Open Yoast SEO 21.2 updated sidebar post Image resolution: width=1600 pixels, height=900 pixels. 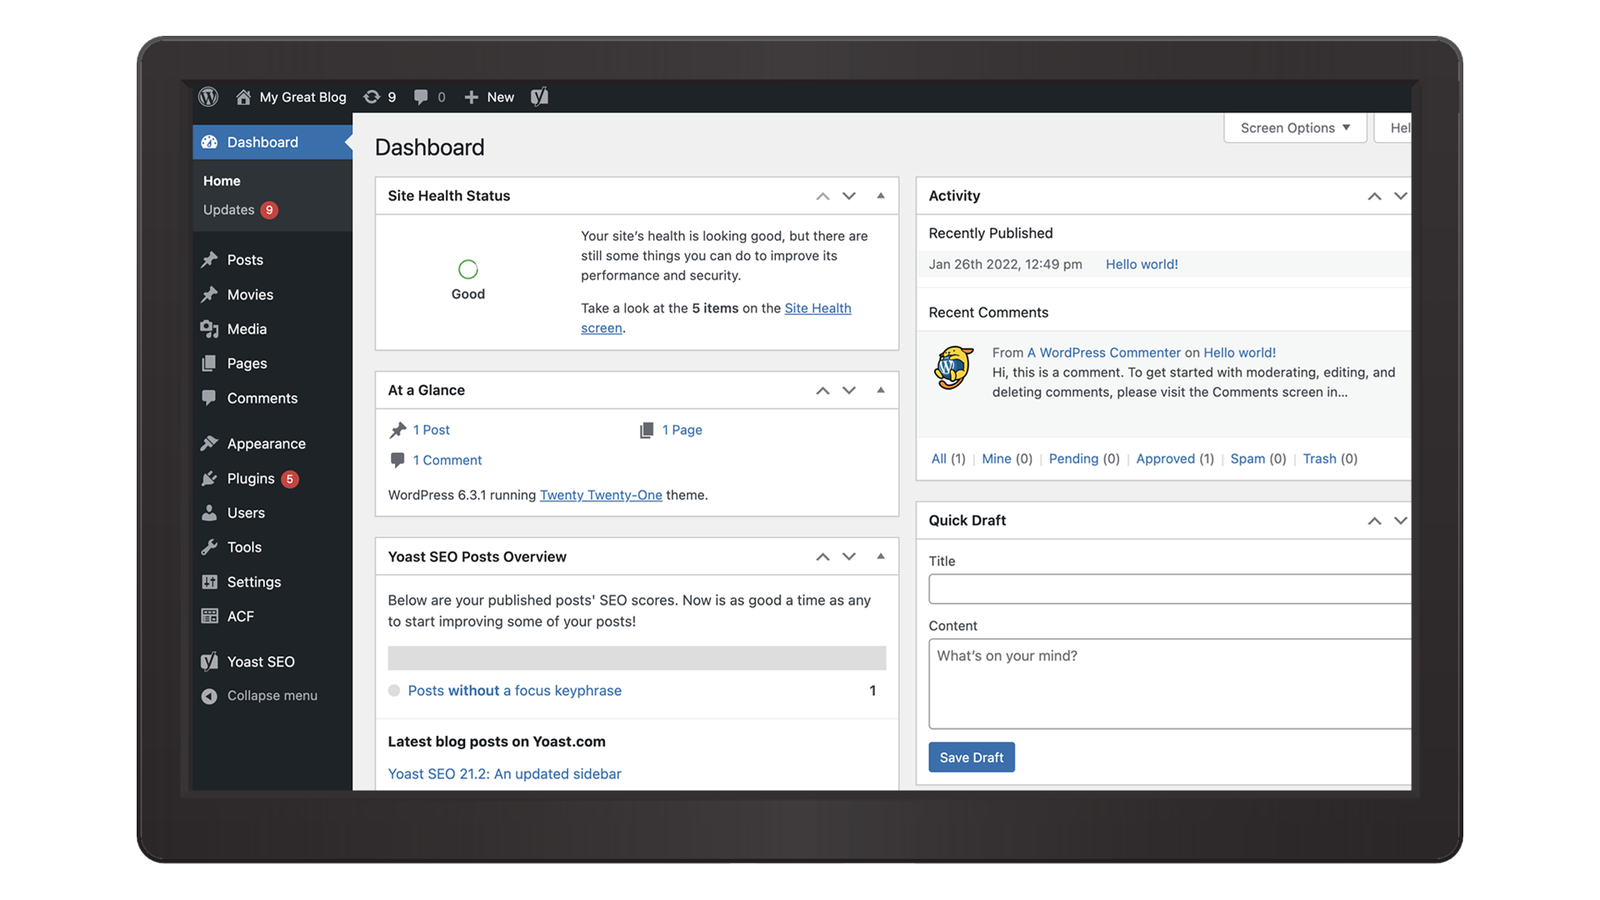tap(505, 774)
